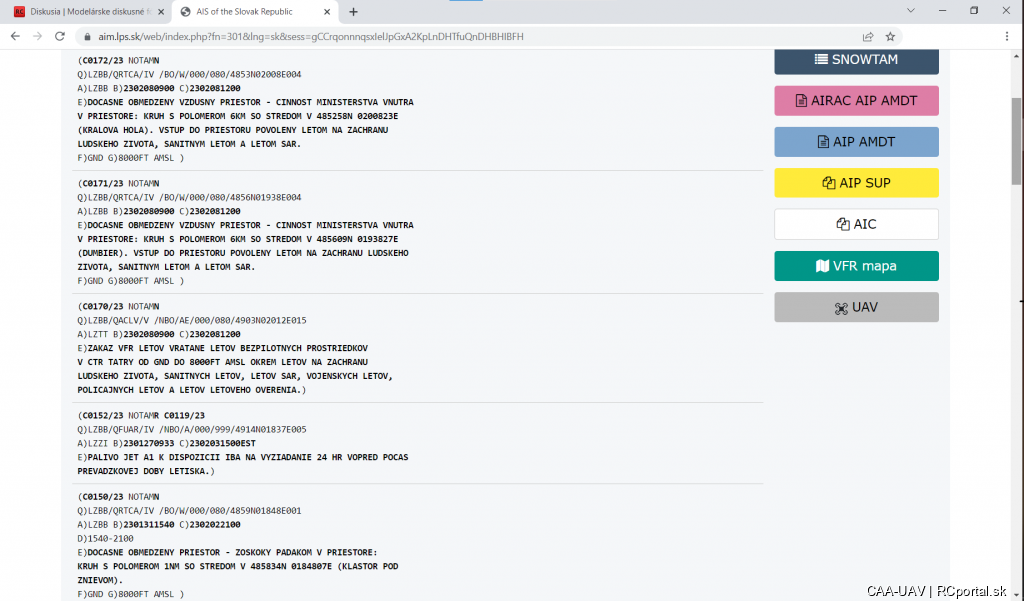Screen dimensions: 1024x601
Task: Click 'Q)LZBB/QRTCA/IV /BO/W/000/080/4853N02008E004' line
Action: (189, 74)
